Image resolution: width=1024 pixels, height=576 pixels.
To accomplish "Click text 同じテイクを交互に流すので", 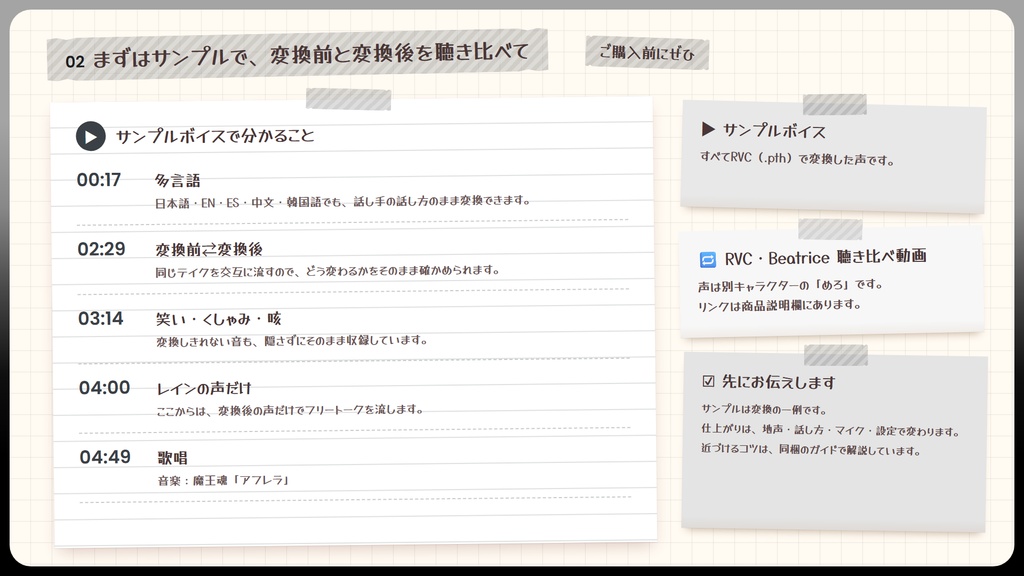I will [x=225, y=272].
